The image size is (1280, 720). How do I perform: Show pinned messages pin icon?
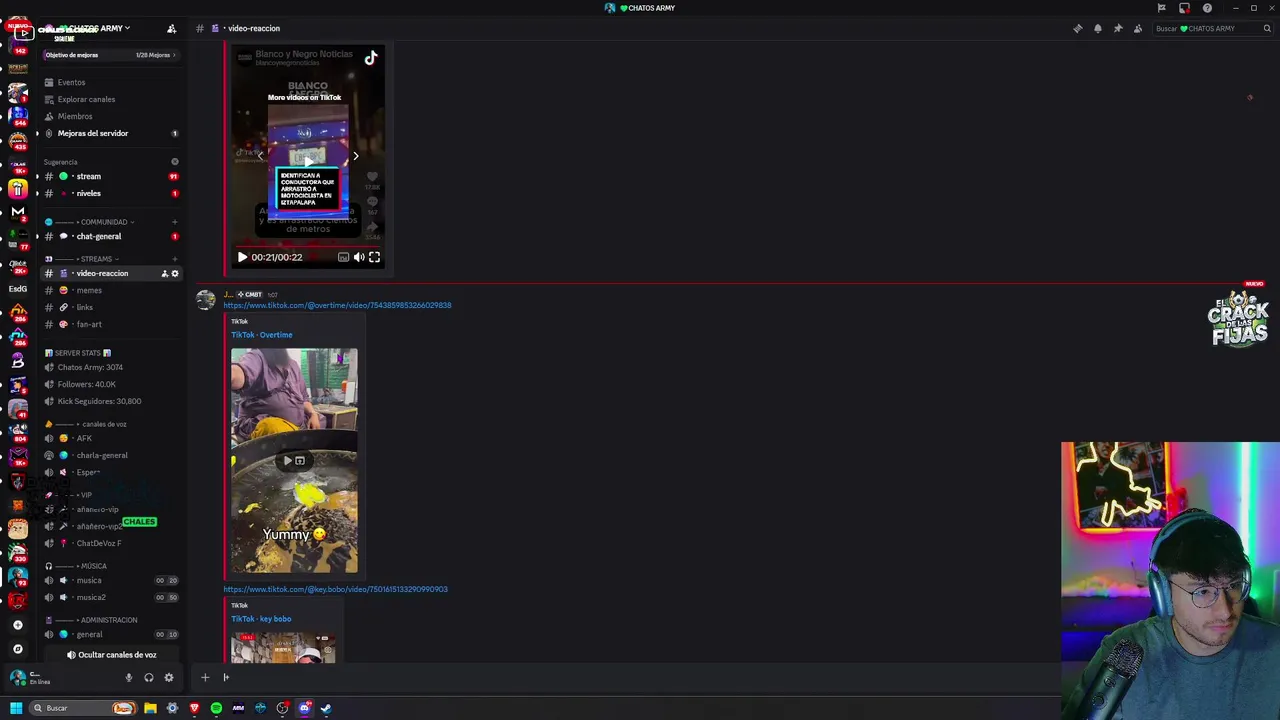click(1118, 28)
